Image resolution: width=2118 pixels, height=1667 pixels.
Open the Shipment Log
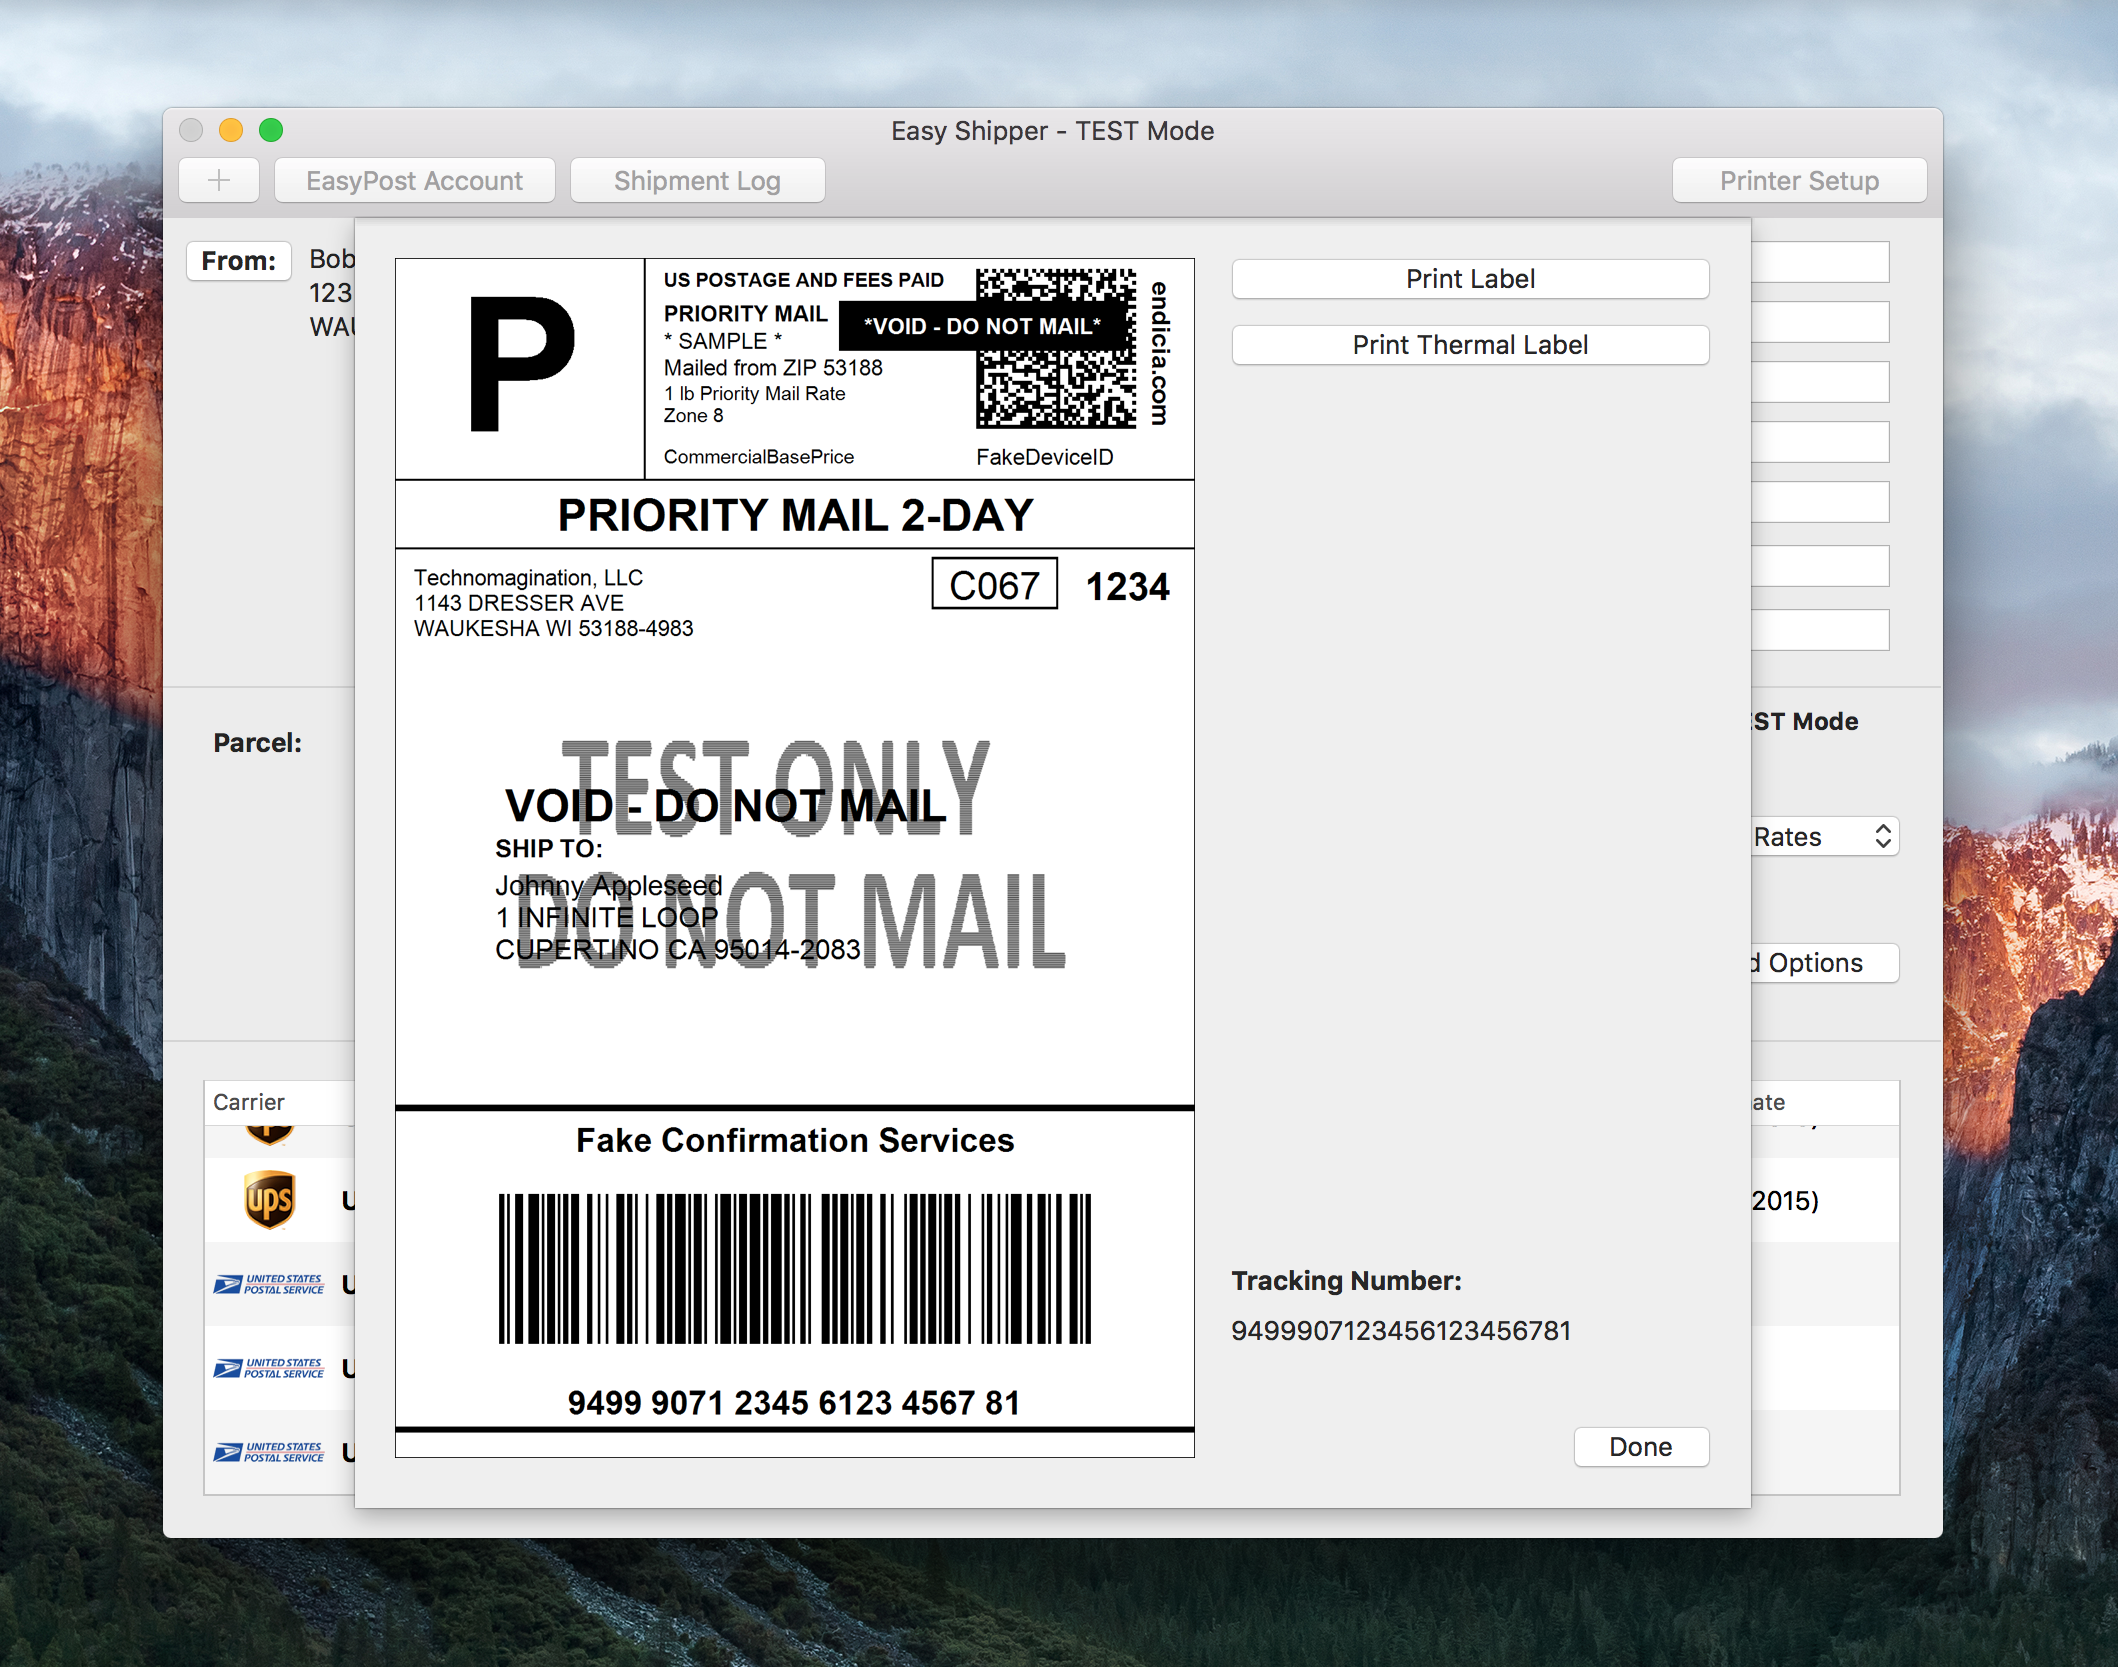tap(697, 181)
